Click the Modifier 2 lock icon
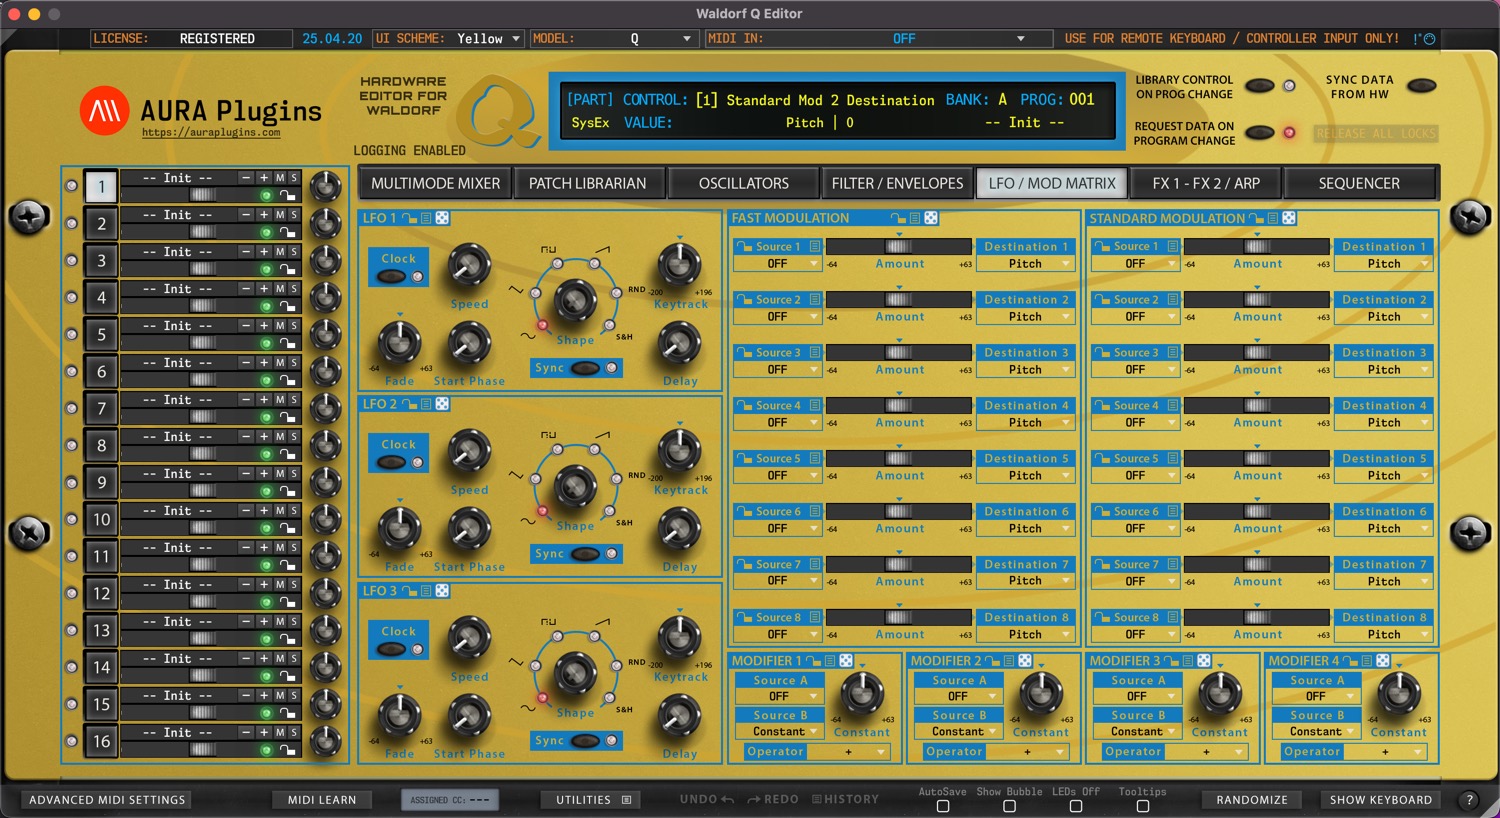The width and height of the screenshot is (1500, 818). pos(993,661)
